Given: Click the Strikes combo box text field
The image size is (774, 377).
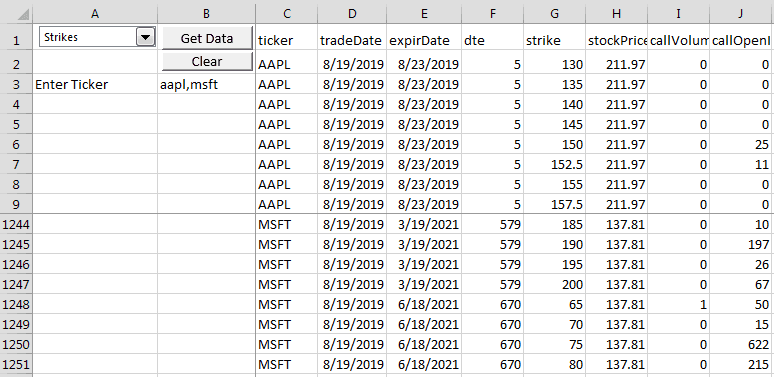Looking at the screenshot, I should (88, 37).
